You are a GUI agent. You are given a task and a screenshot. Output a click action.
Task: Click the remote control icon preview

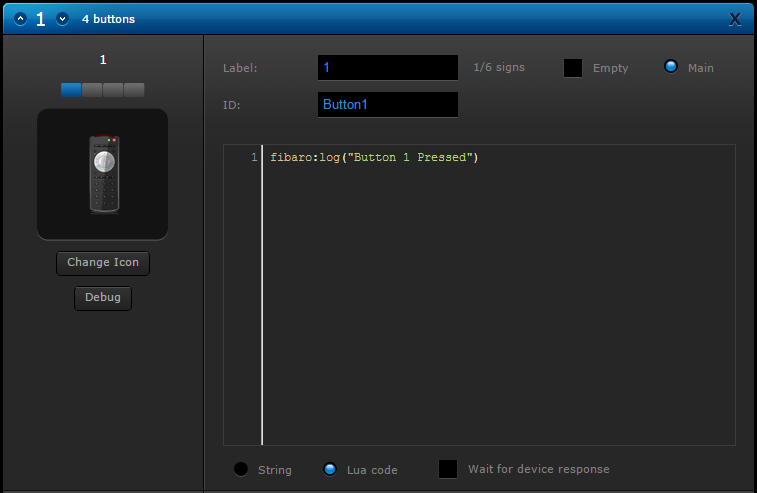click(x=103, y=174)
